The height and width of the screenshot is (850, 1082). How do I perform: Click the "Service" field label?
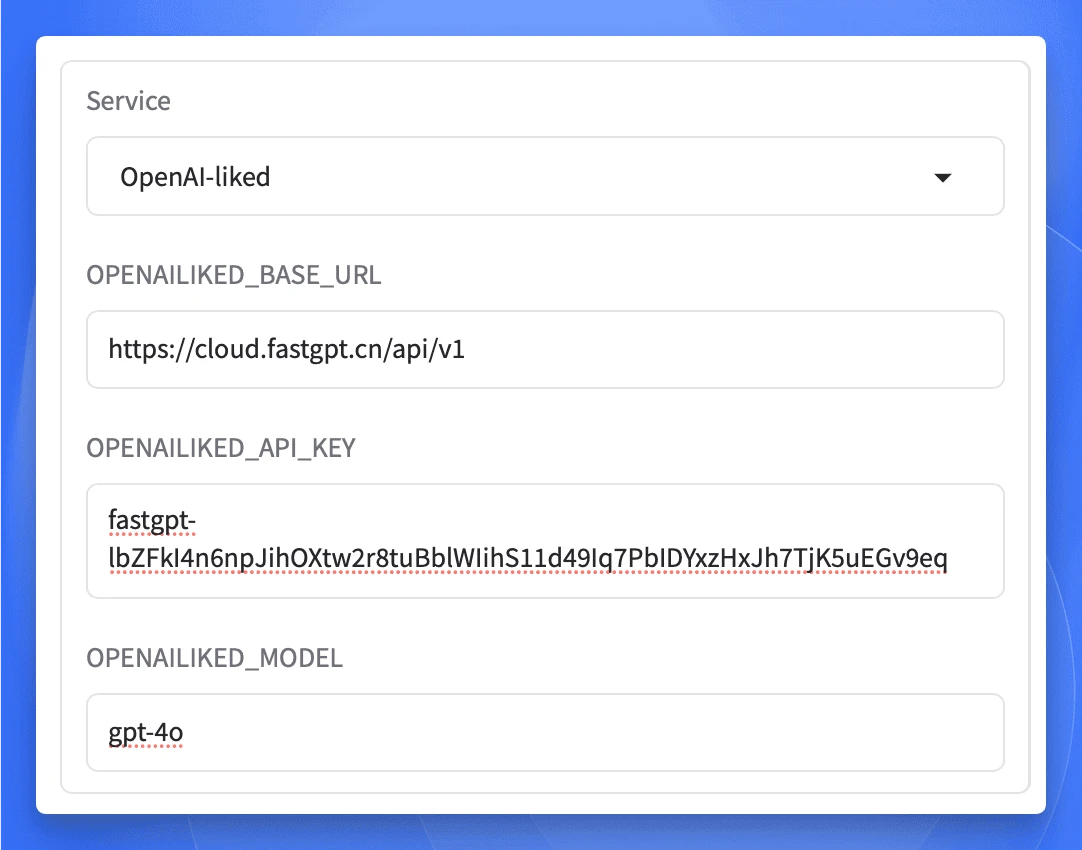[x=128, y=101]
